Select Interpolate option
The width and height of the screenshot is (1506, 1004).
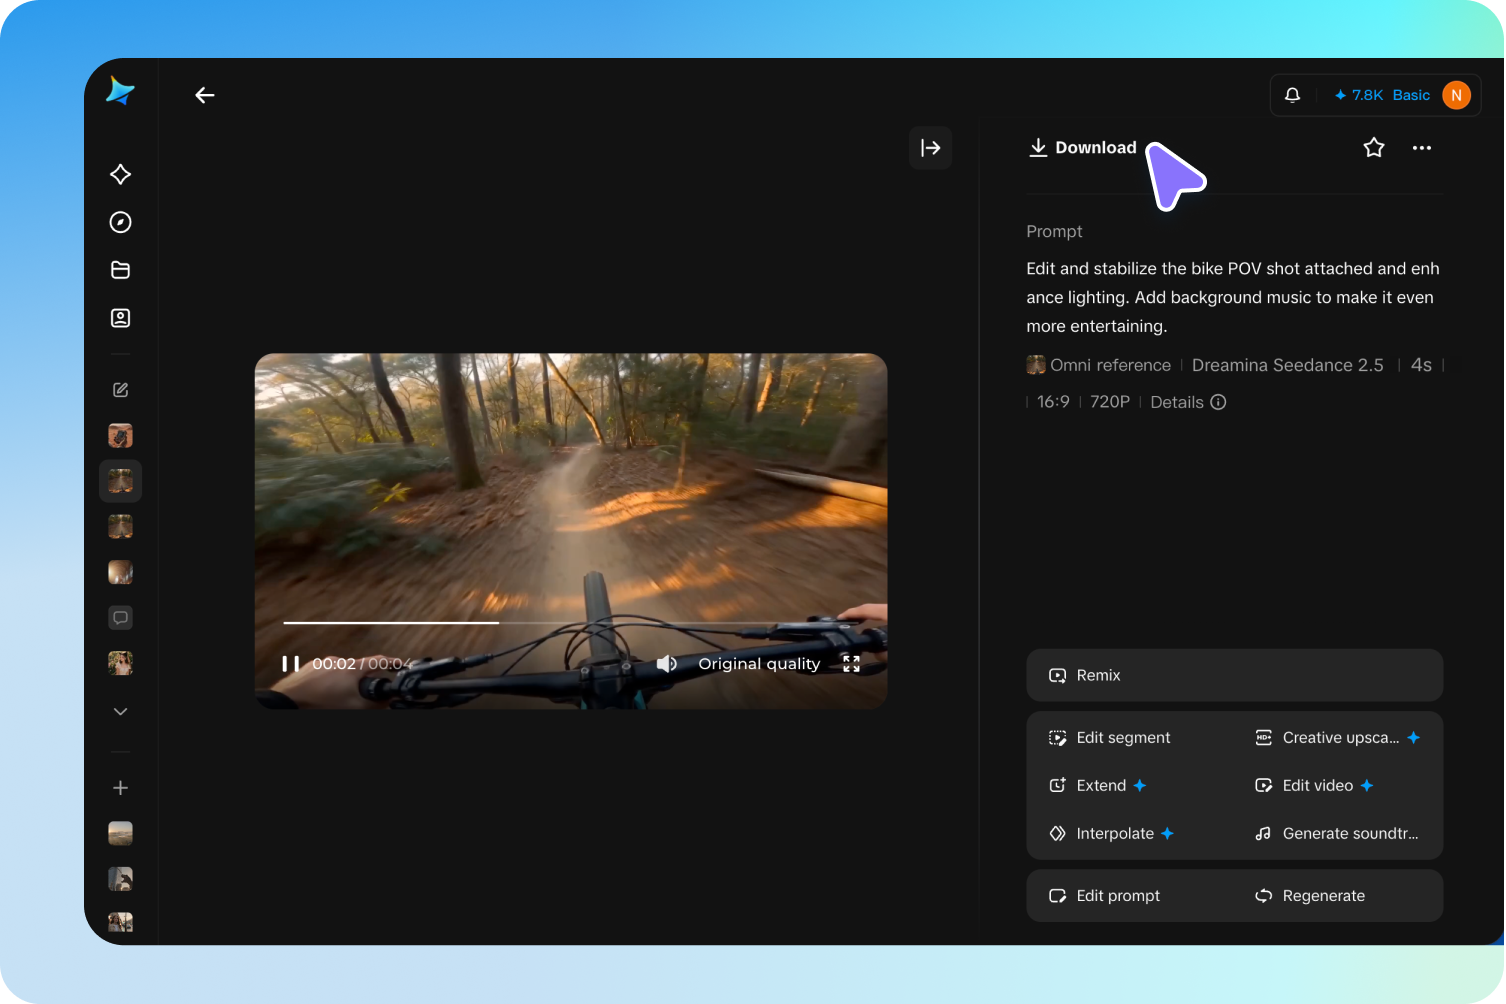pyautogui.click(x=1111, y=834)
